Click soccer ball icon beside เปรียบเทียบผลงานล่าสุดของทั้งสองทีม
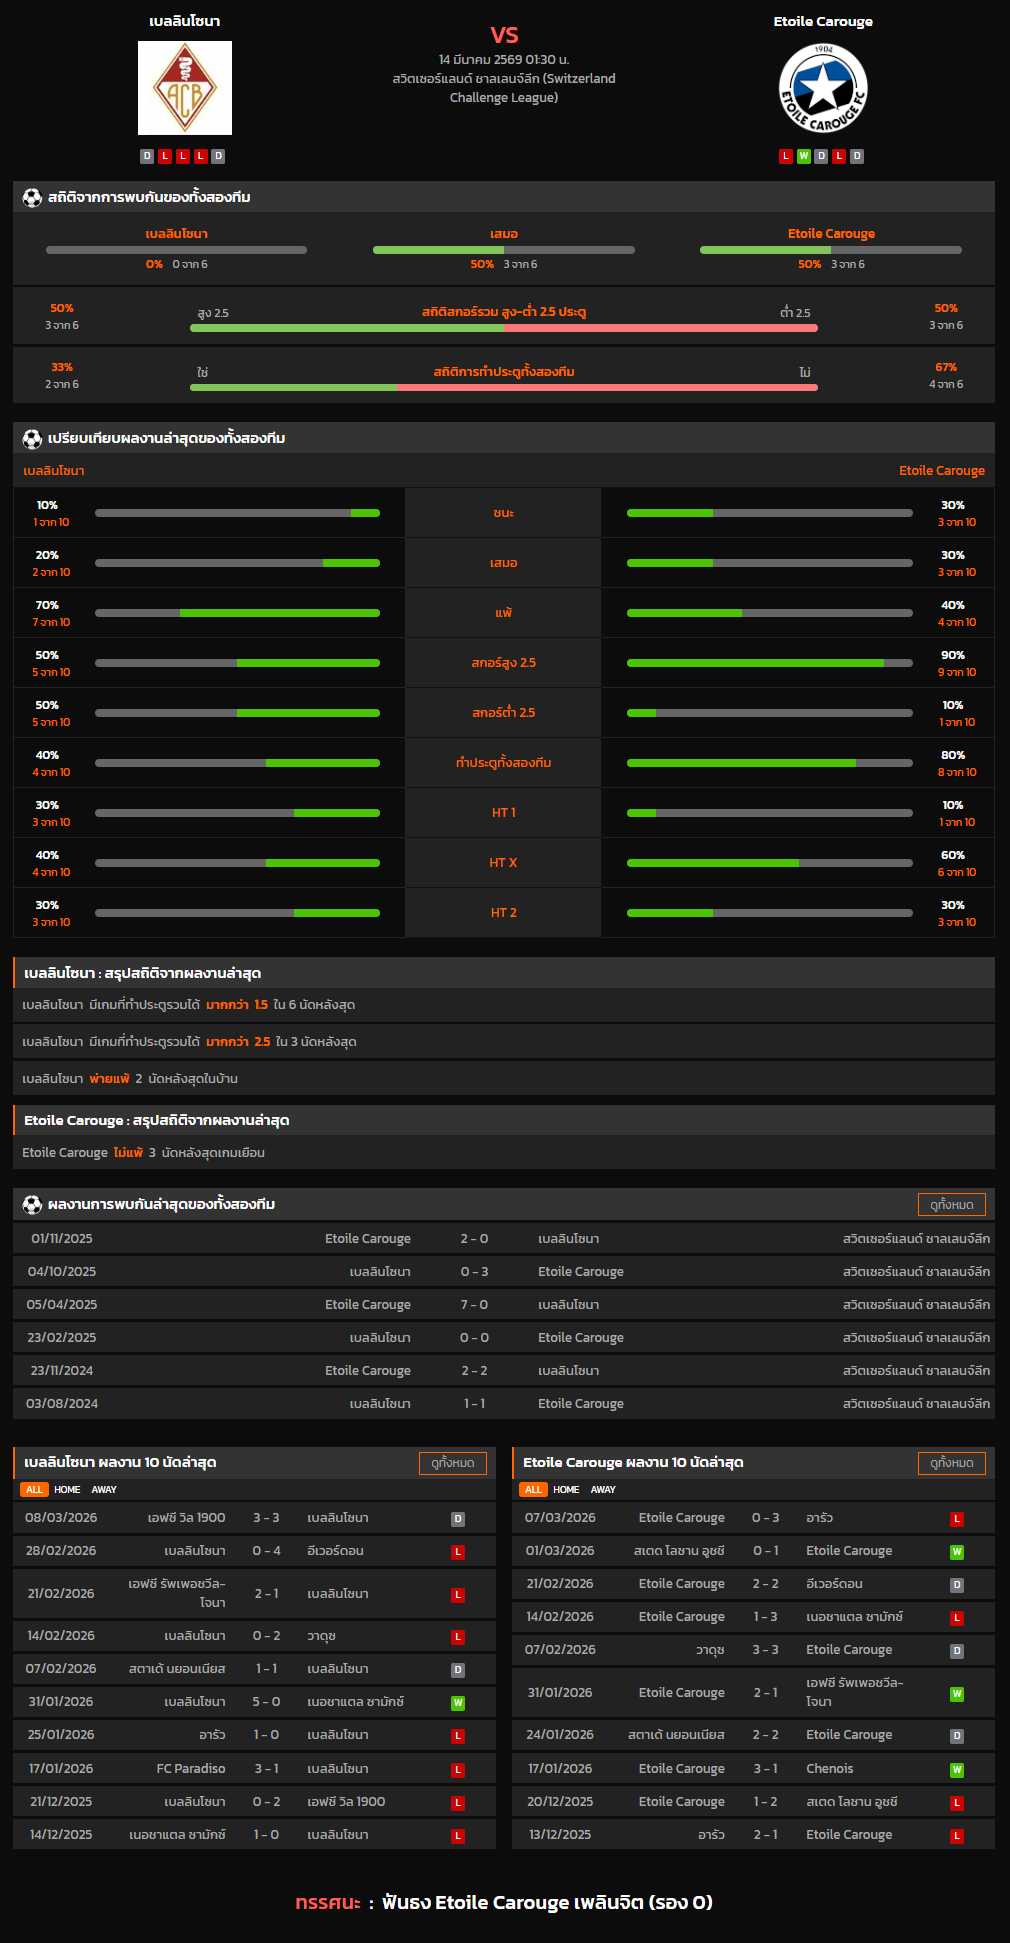This screenshot has height=1943, width=1010. pyautogui.click(x=32, y=439)
